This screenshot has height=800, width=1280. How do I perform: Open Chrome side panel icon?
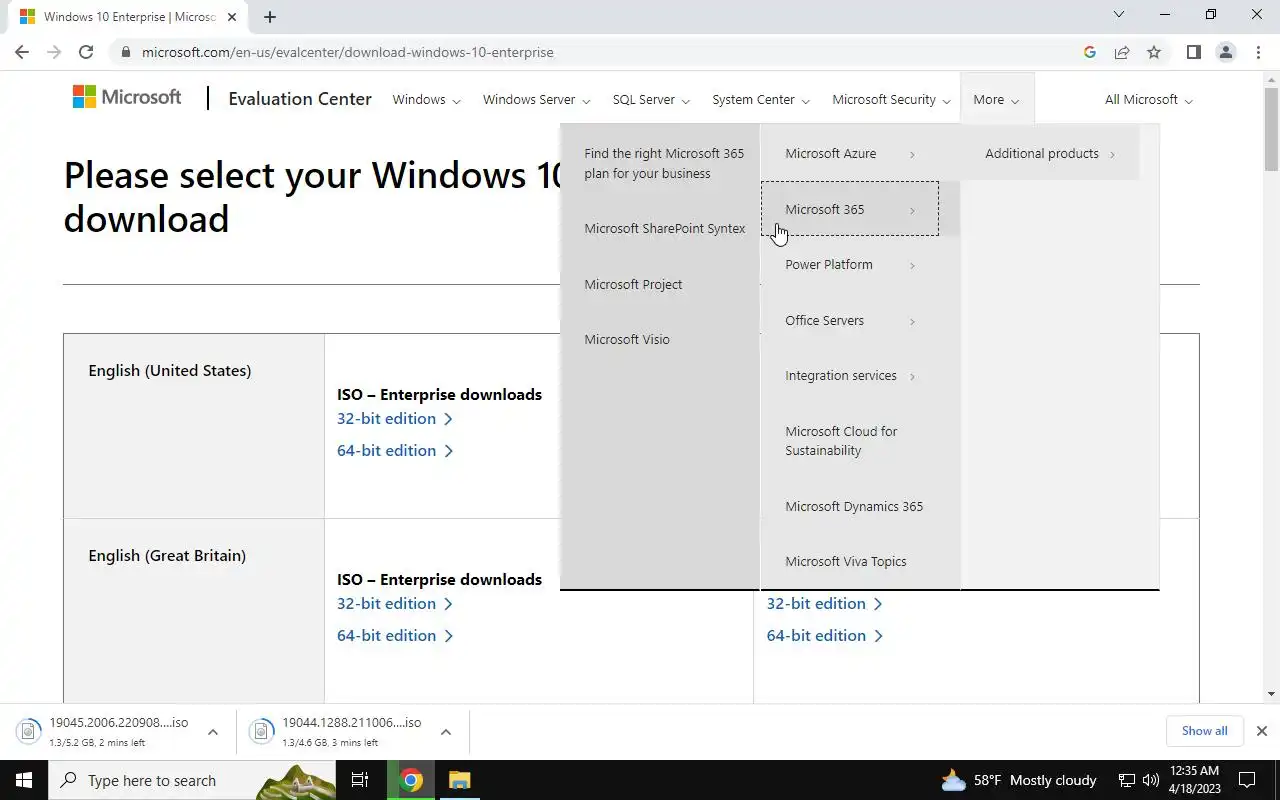pos(1194,52)
